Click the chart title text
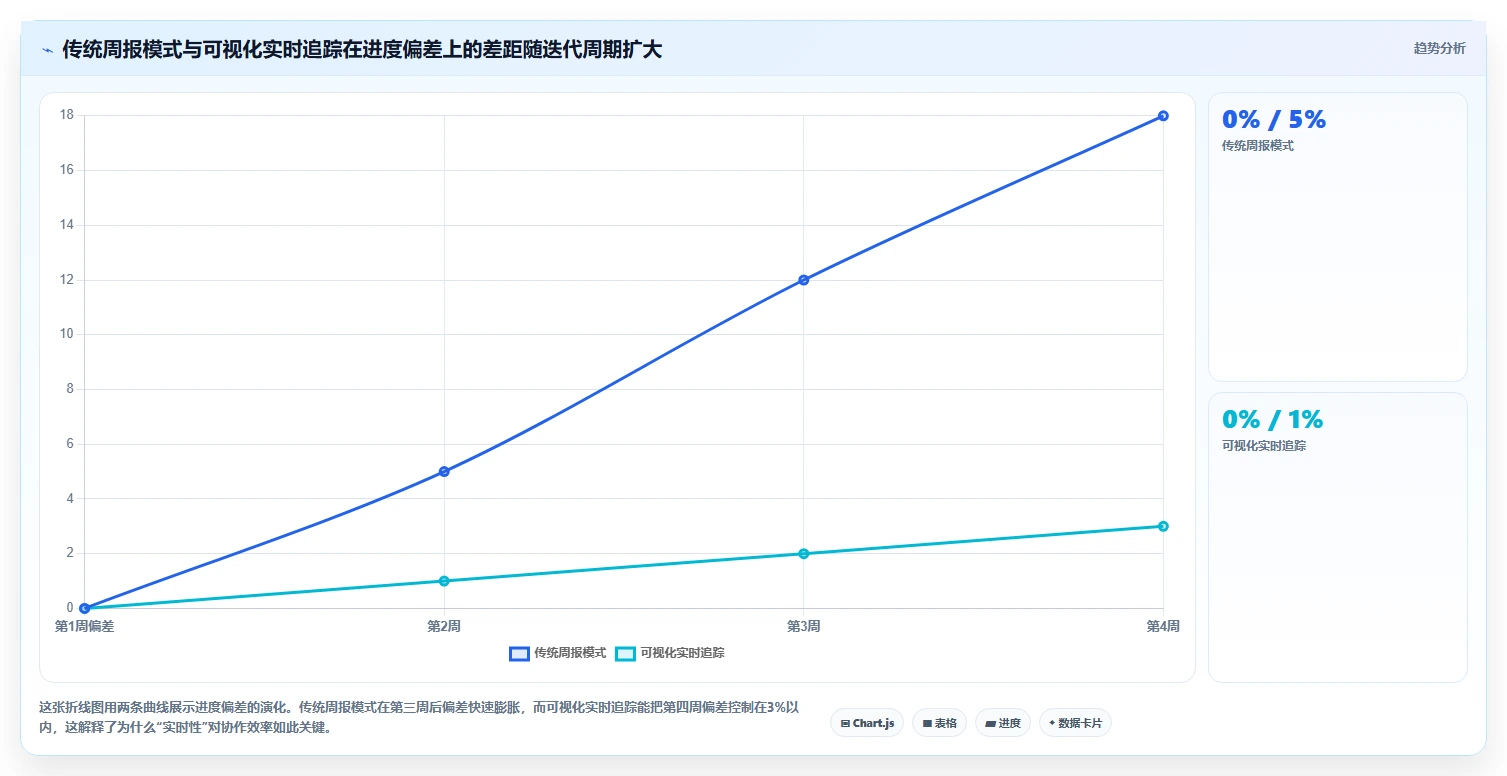The width and height of the screenshot is (1507, 776). 362,49
